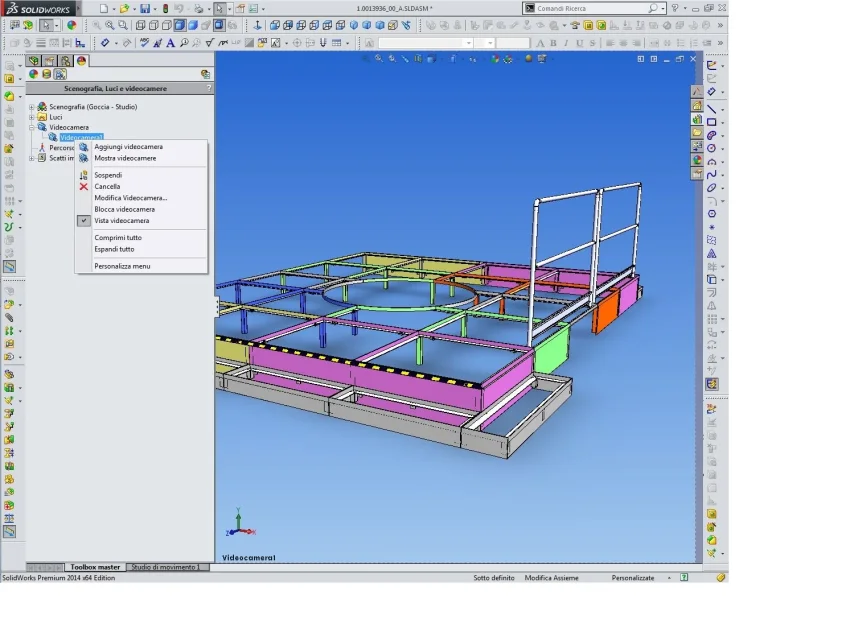
Task: Expand the 'Scenografia (Goccia - Studio)' tree node
Action: tap(32, 107)
